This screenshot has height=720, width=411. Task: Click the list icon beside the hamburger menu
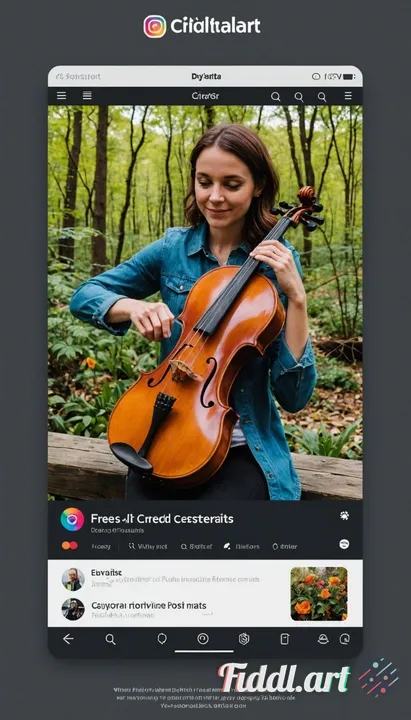click(87, 96)
